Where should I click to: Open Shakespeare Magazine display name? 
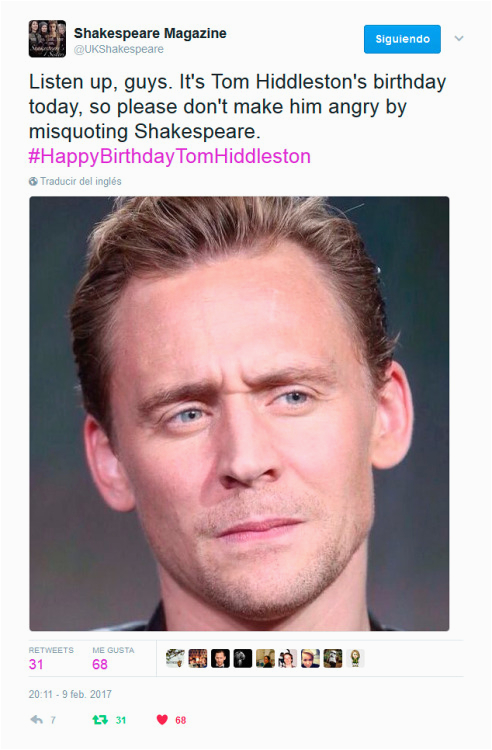point(150,33)
